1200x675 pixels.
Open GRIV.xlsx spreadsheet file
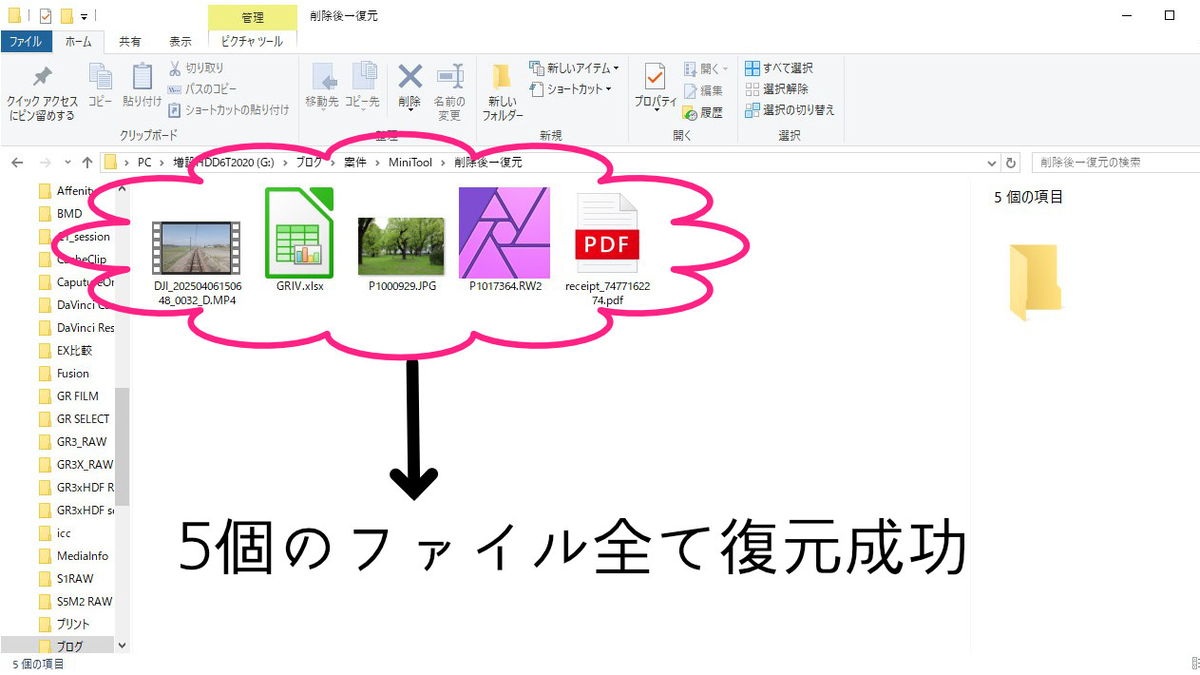click(x=300, y=240)
